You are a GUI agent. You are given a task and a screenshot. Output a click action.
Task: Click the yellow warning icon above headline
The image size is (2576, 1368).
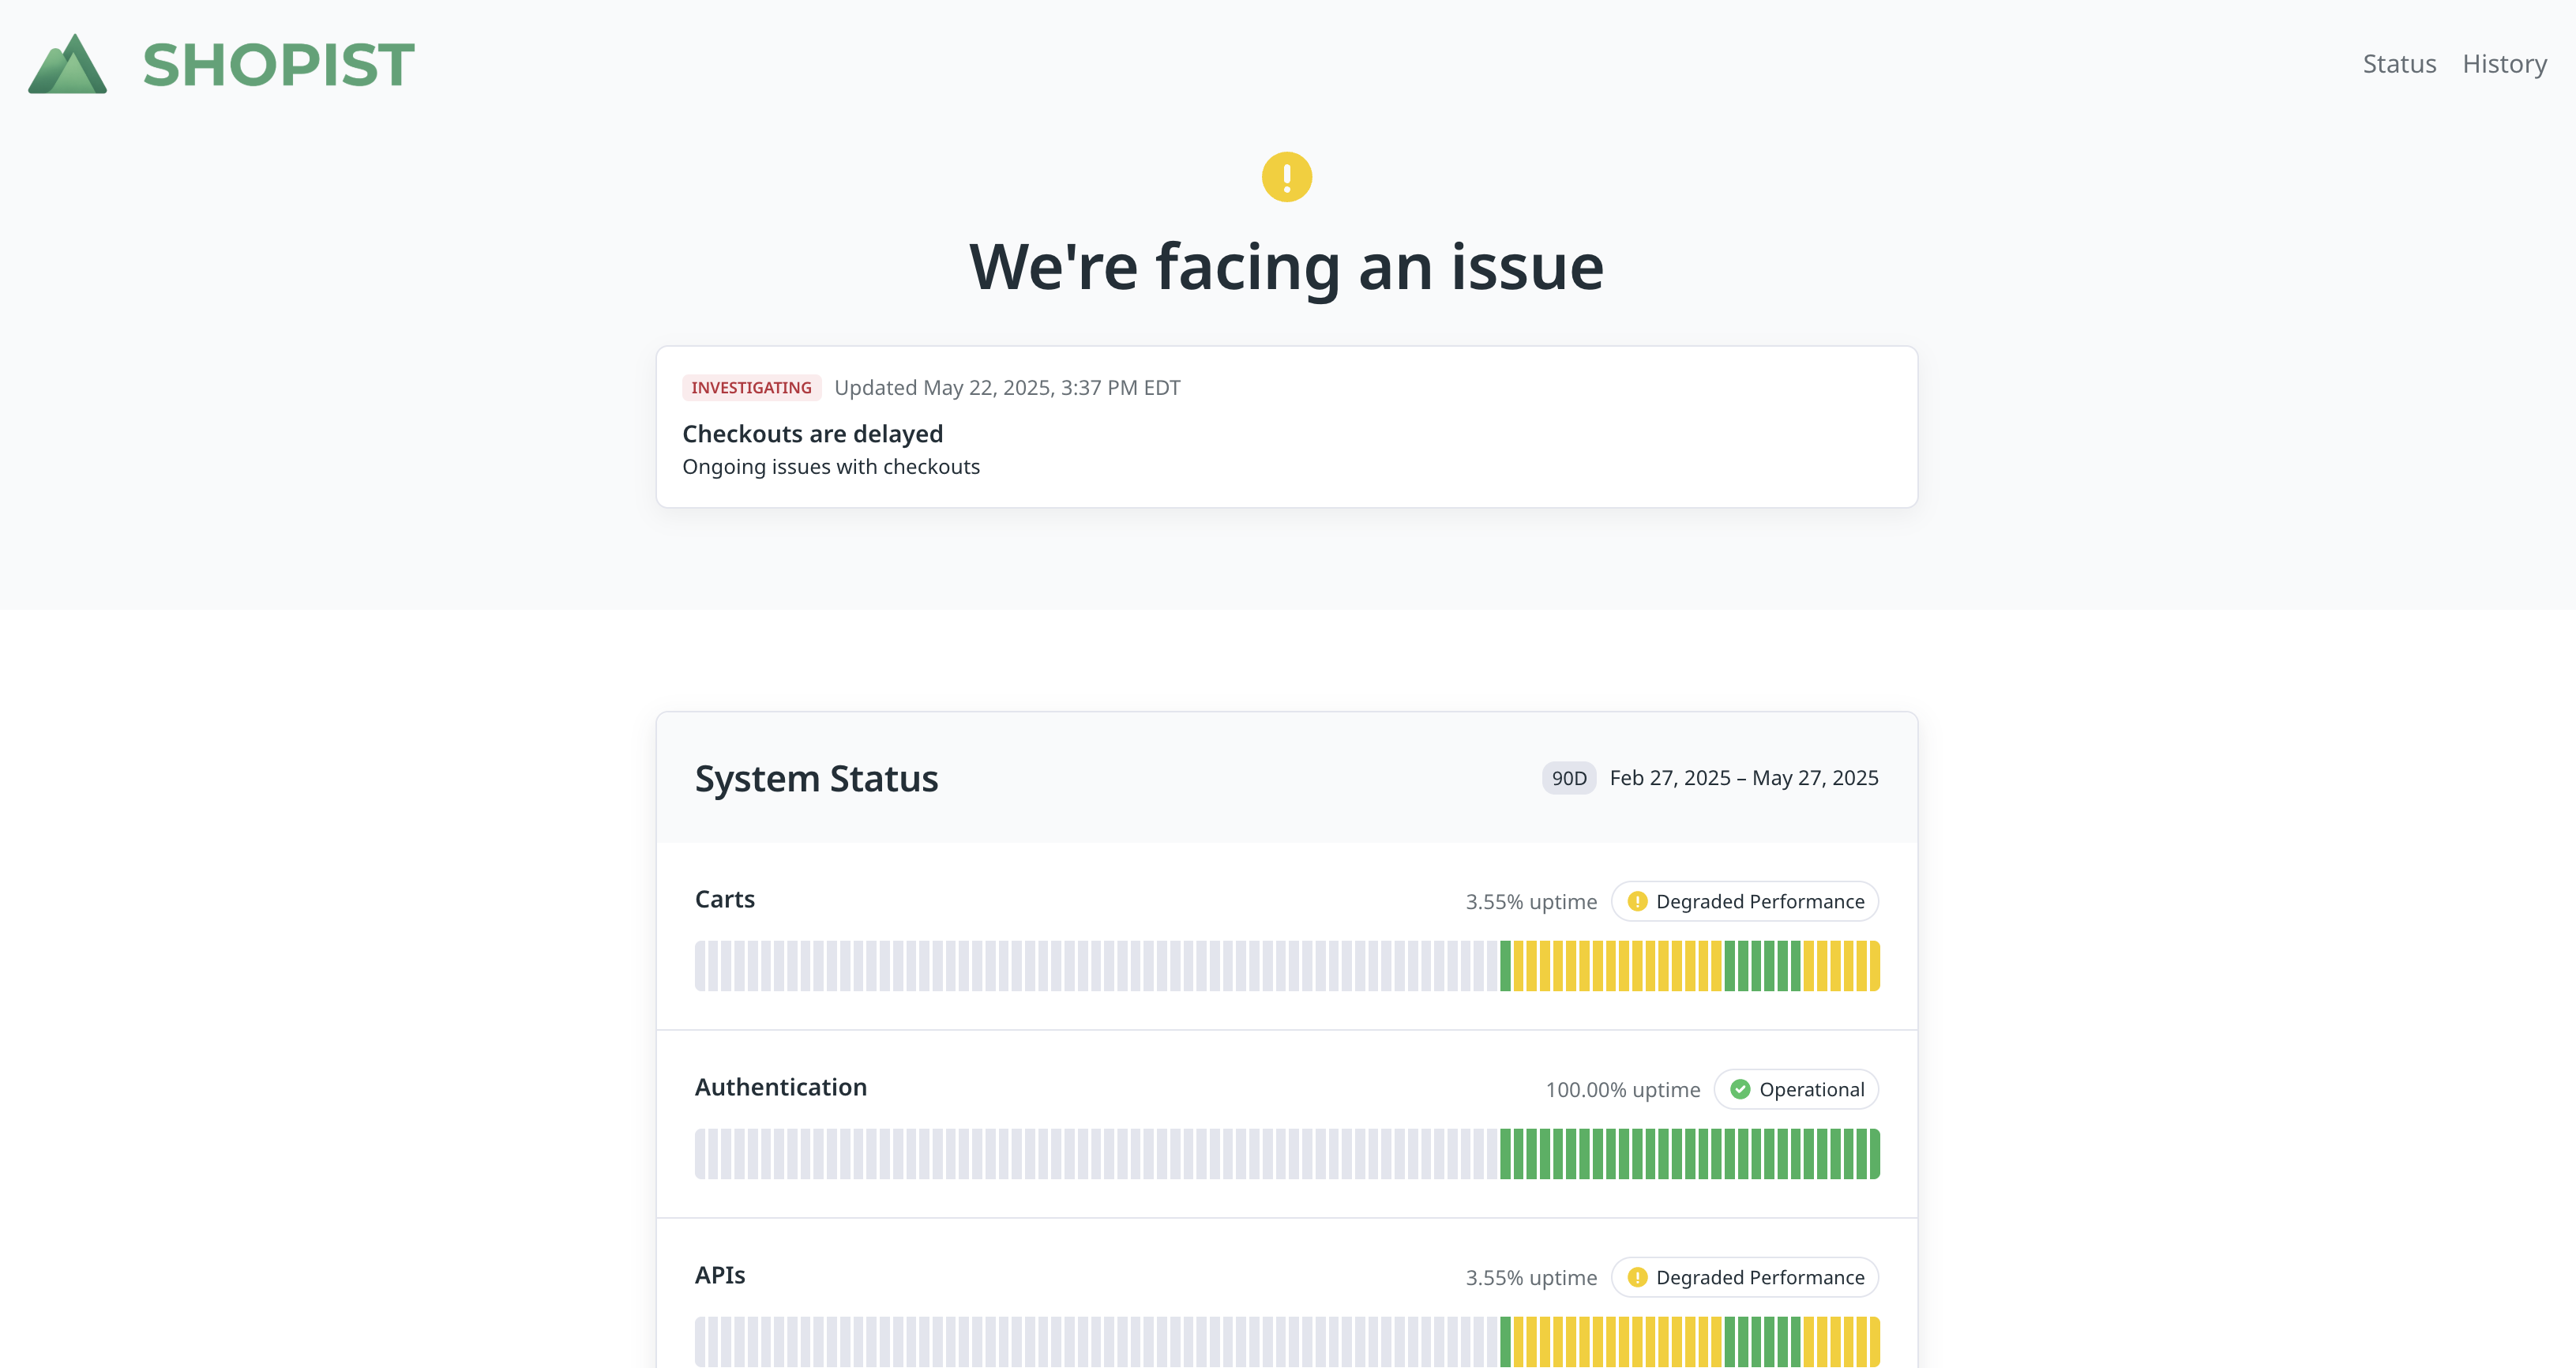(1286, 177)
